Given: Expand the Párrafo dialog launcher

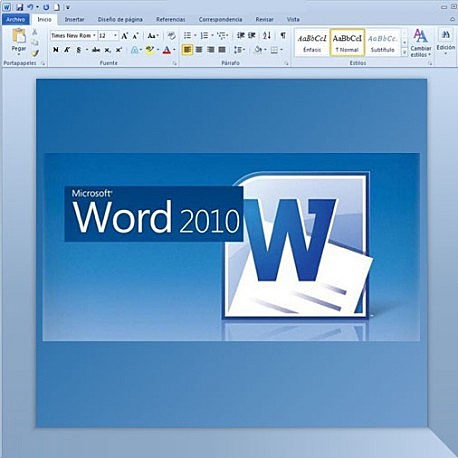Looking at the screenshot, I should click(x=287, y=63).
